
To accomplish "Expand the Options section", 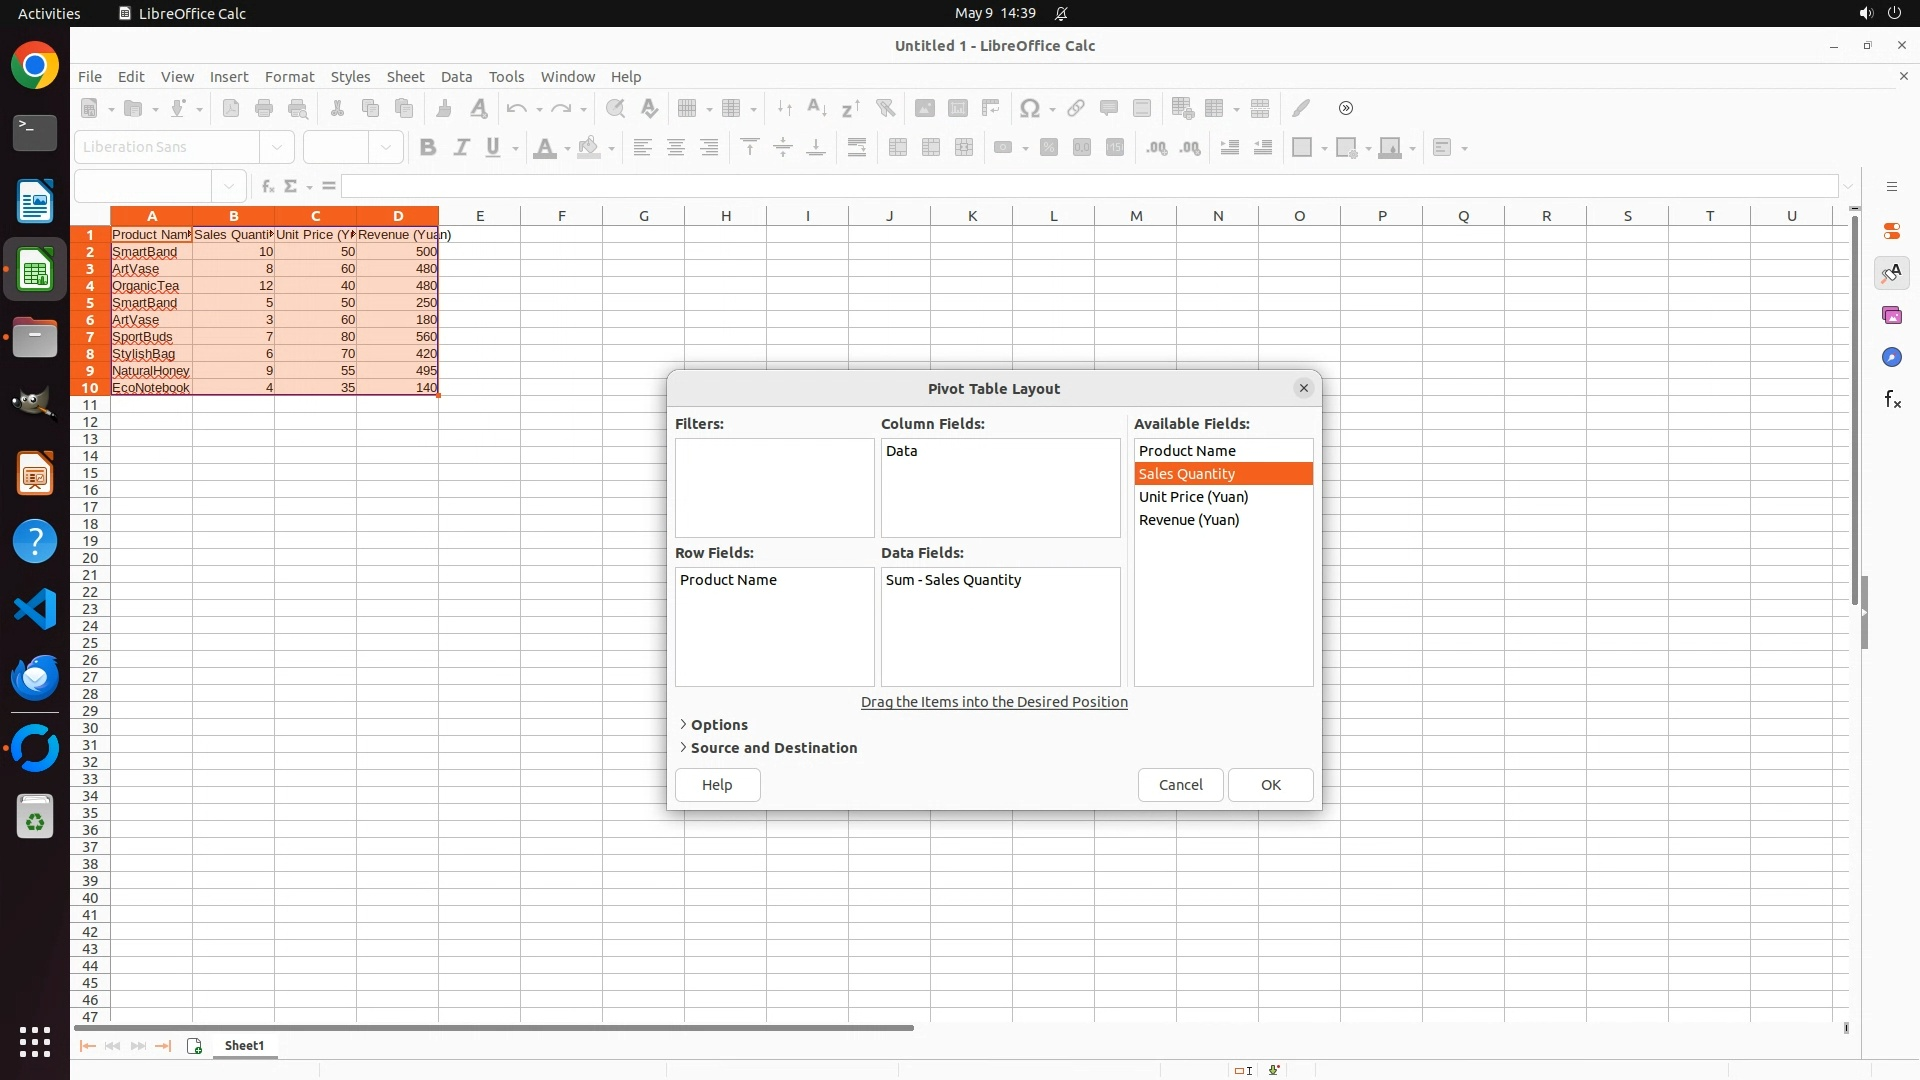I will coord(718,725).
